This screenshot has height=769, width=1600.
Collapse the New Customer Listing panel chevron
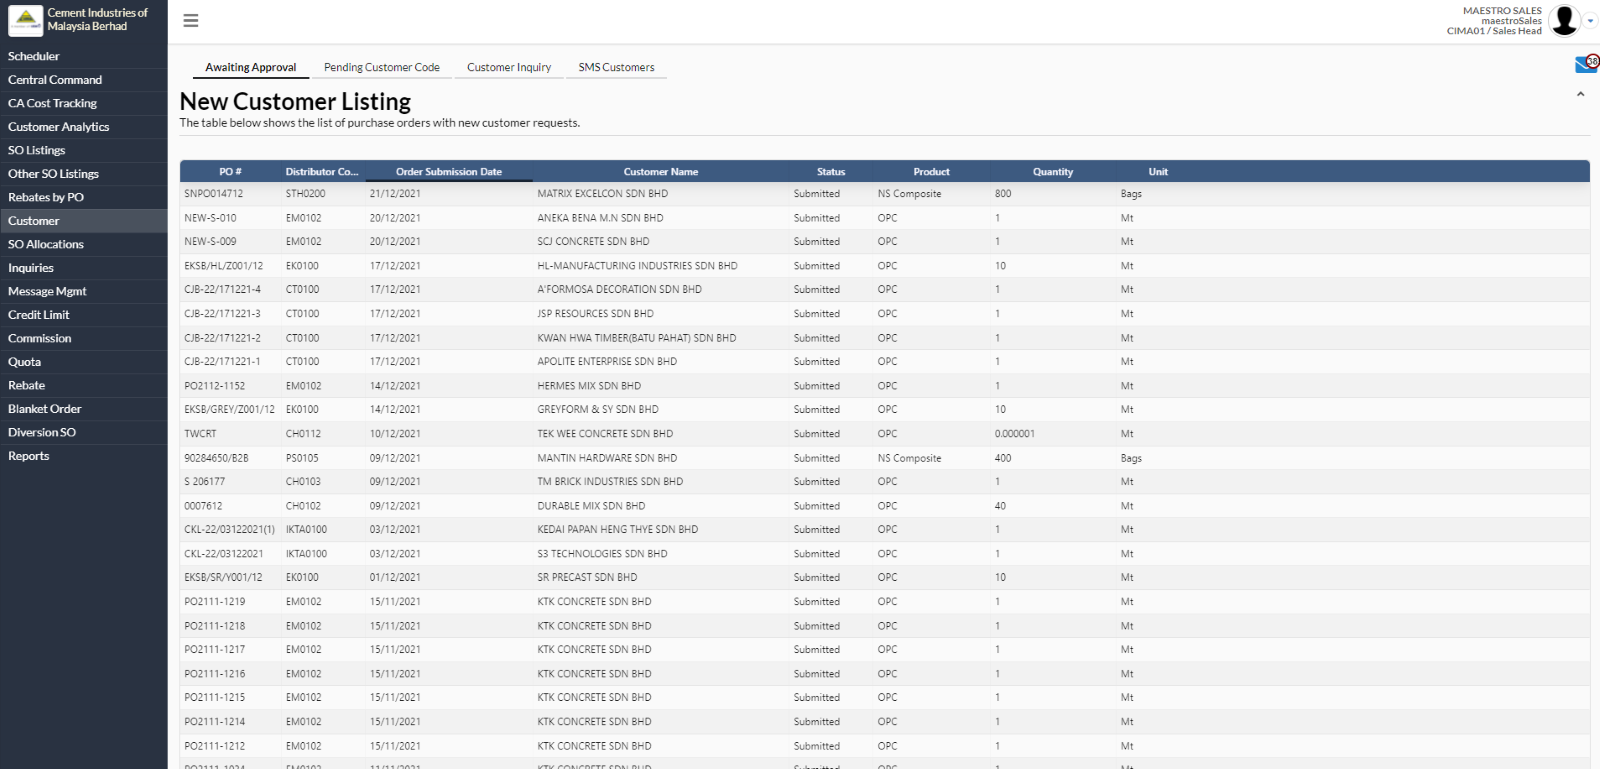coord(1581,94)
